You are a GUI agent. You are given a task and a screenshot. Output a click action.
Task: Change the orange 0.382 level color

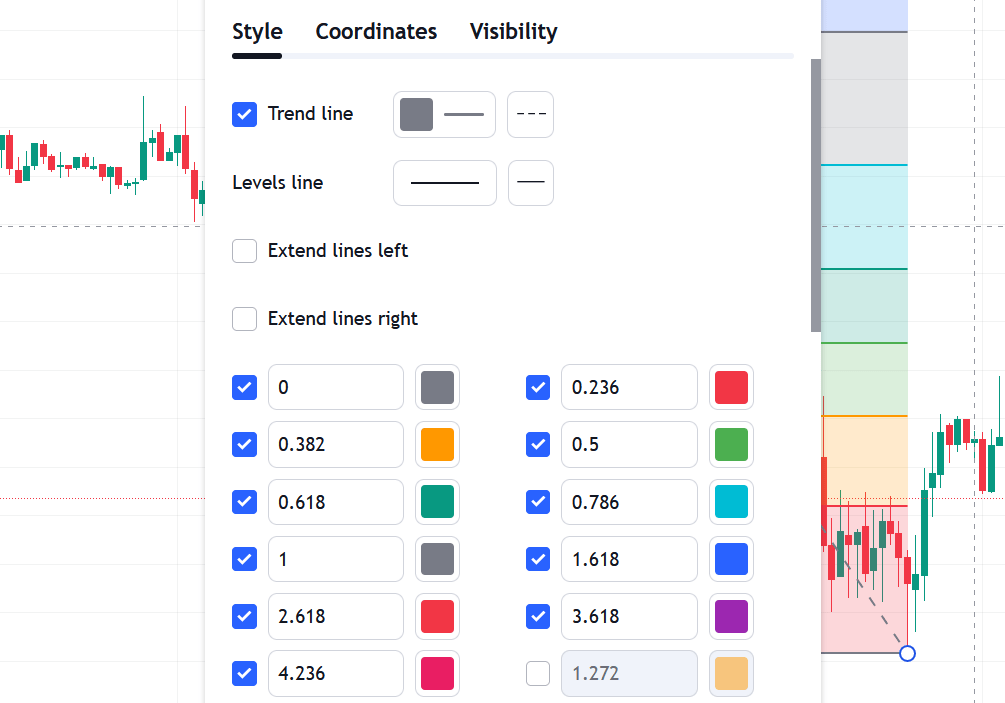[x=437, y=444]
